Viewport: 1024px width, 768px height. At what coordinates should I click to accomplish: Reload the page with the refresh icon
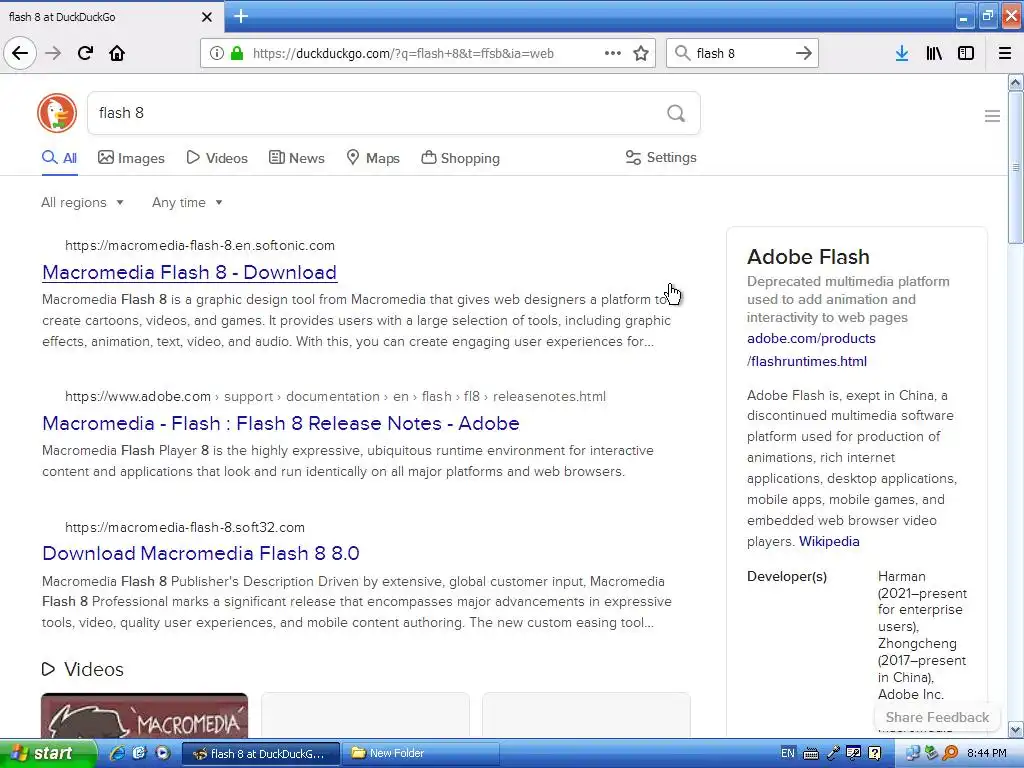click(x=85, y=53)
